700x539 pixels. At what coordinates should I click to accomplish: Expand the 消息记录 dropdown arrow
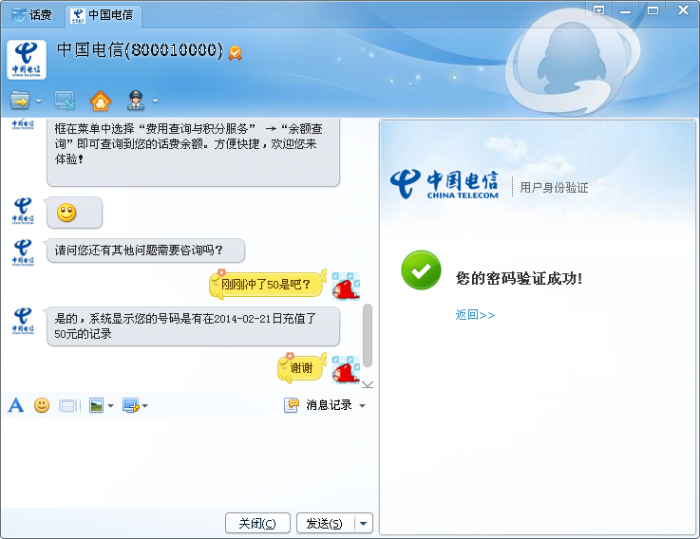tap(362, 406)
